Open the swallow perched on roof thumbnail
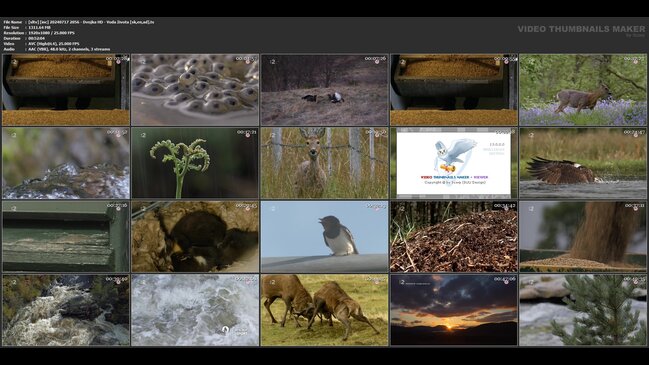 point(324,237)
